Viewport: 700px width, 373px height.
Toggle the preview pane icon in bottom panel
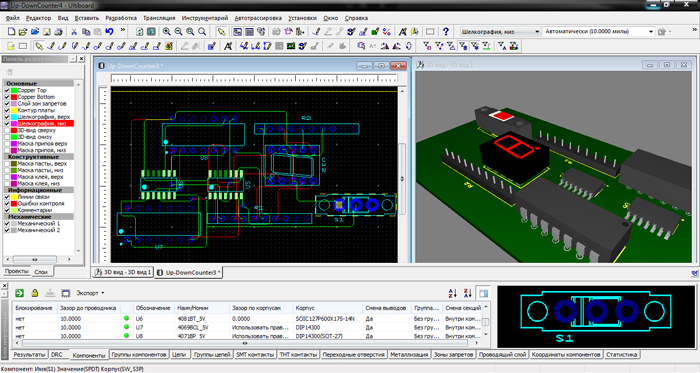pos(483,293)
